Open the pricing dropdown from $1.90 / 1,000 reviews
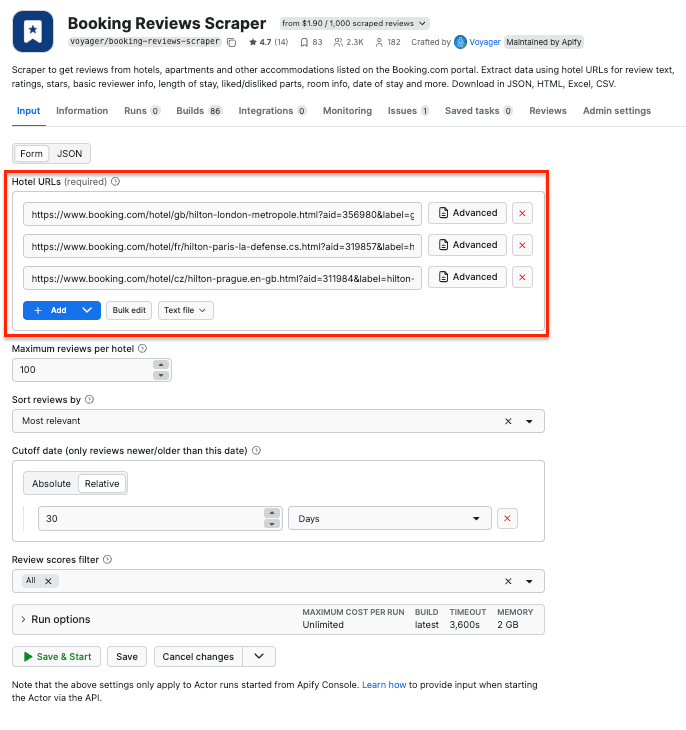The image size is (686, 730). tap(354, 23)
